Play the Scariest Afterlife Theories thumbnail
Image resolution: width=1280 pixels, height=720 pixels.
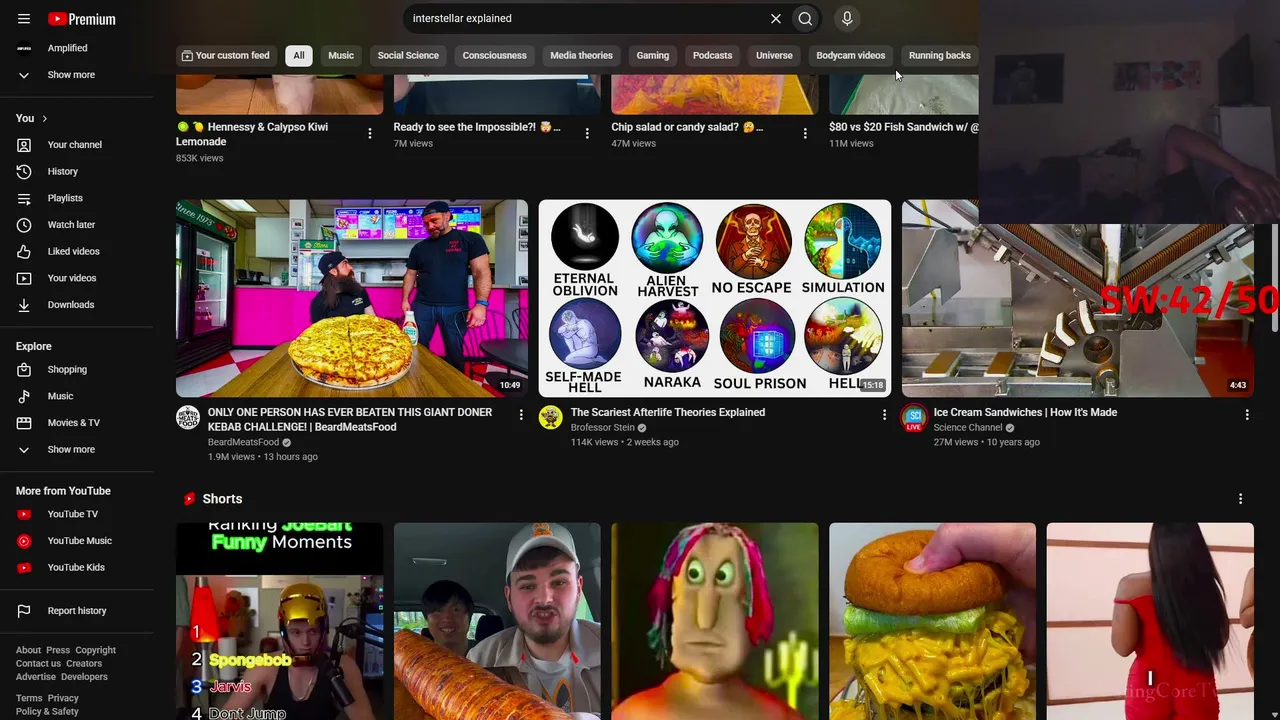click(715, 298)
